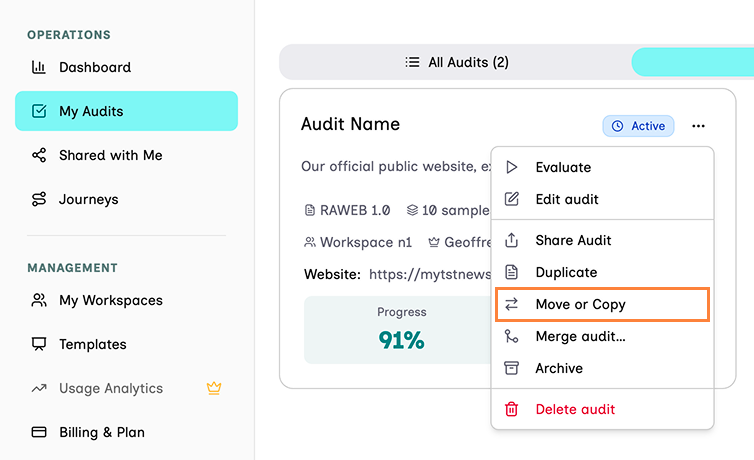Image resolution: width=754 pixels, height=460 pixels.
Task: Choose Evaluate from the audit menu
Action: [x=602, y=167]
